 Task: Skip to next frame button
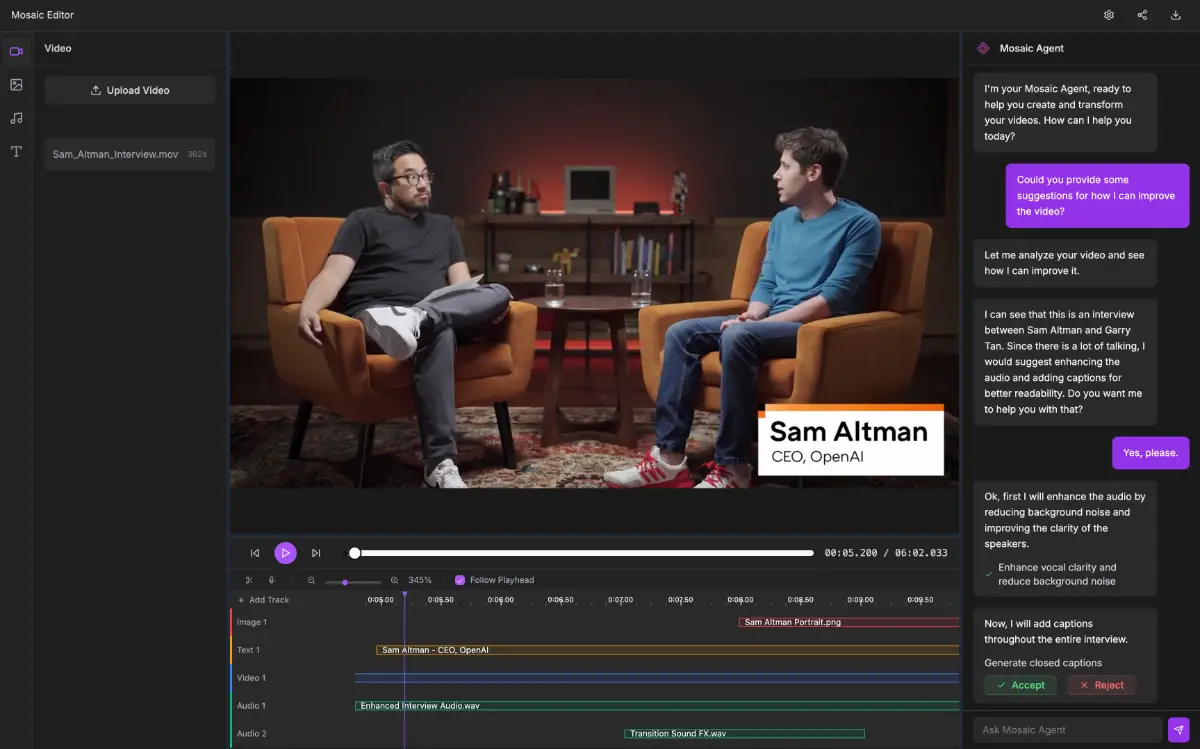316,553
